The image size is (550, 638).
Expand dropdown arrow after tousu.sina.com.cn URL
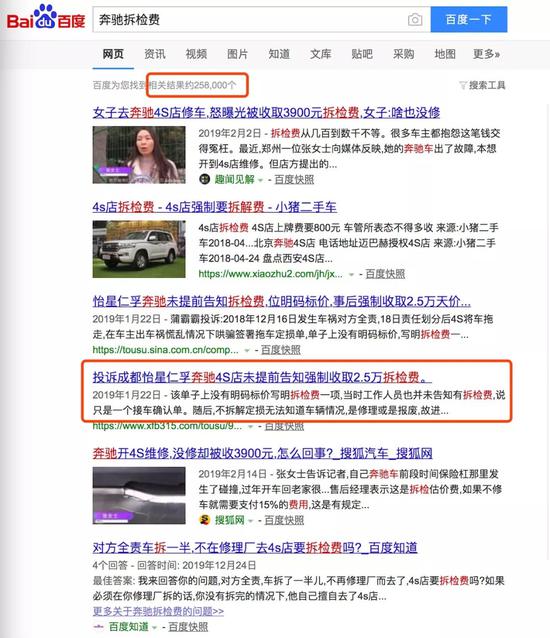247,350
